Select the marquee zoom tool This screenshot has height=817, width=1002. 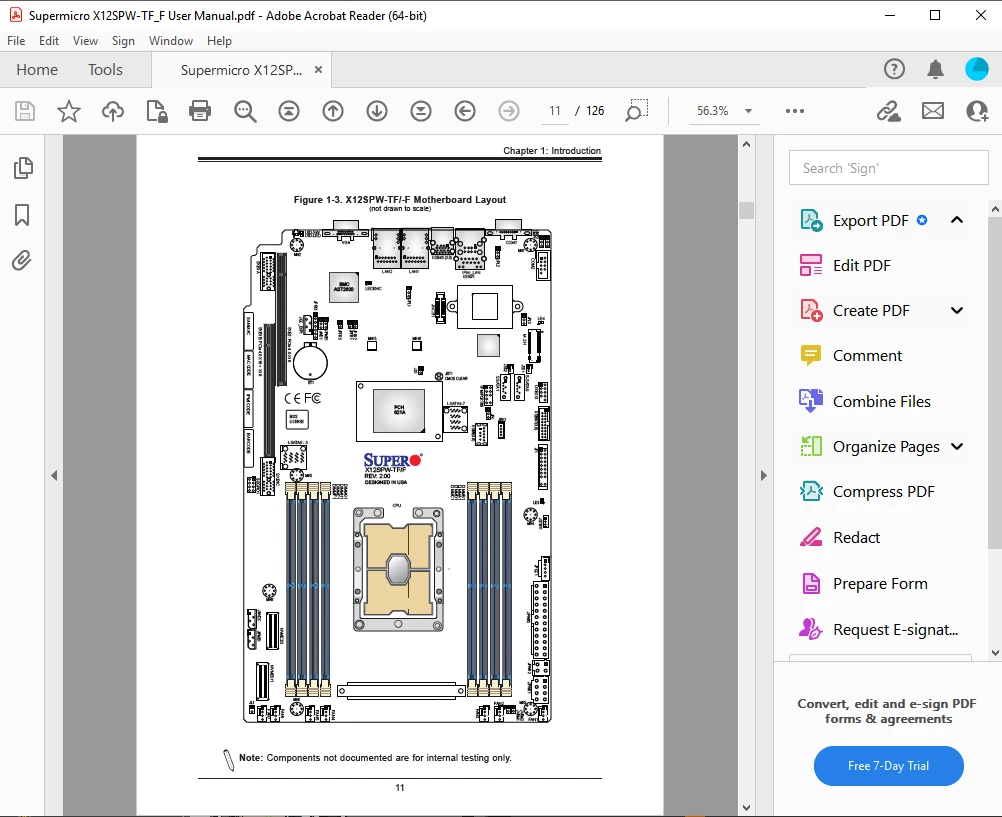coord(636,111)
